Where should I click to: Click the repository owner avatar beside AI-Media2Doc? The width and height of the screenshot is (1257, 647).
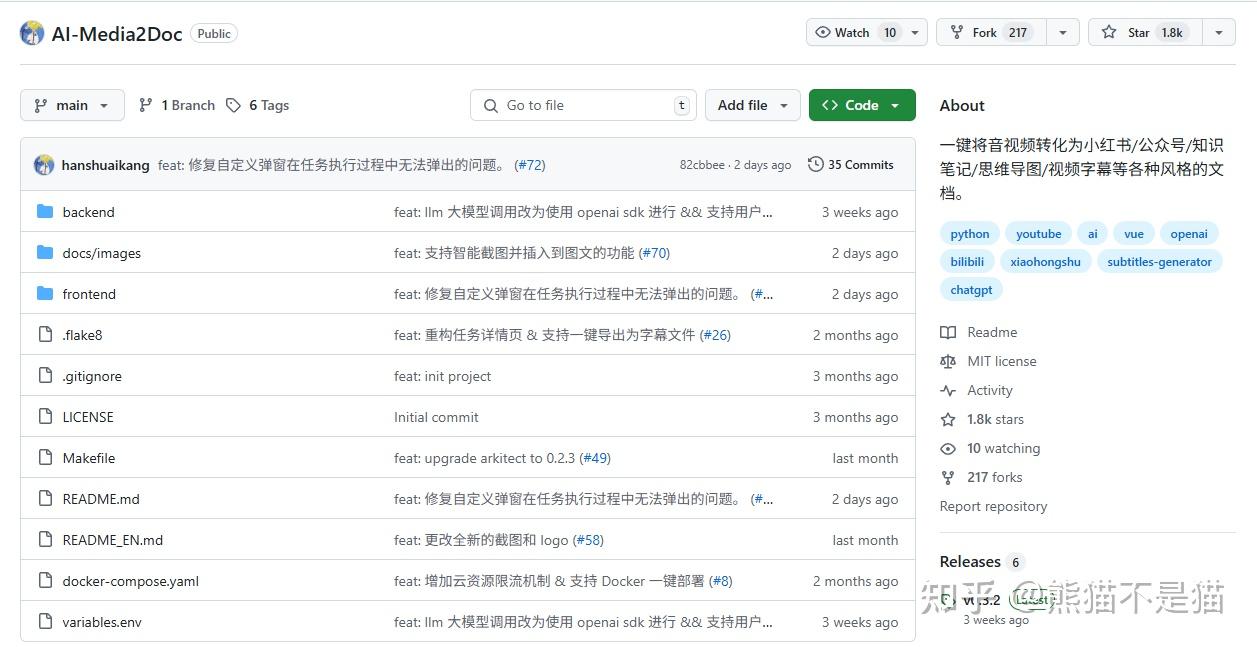[x=32, y=33]
